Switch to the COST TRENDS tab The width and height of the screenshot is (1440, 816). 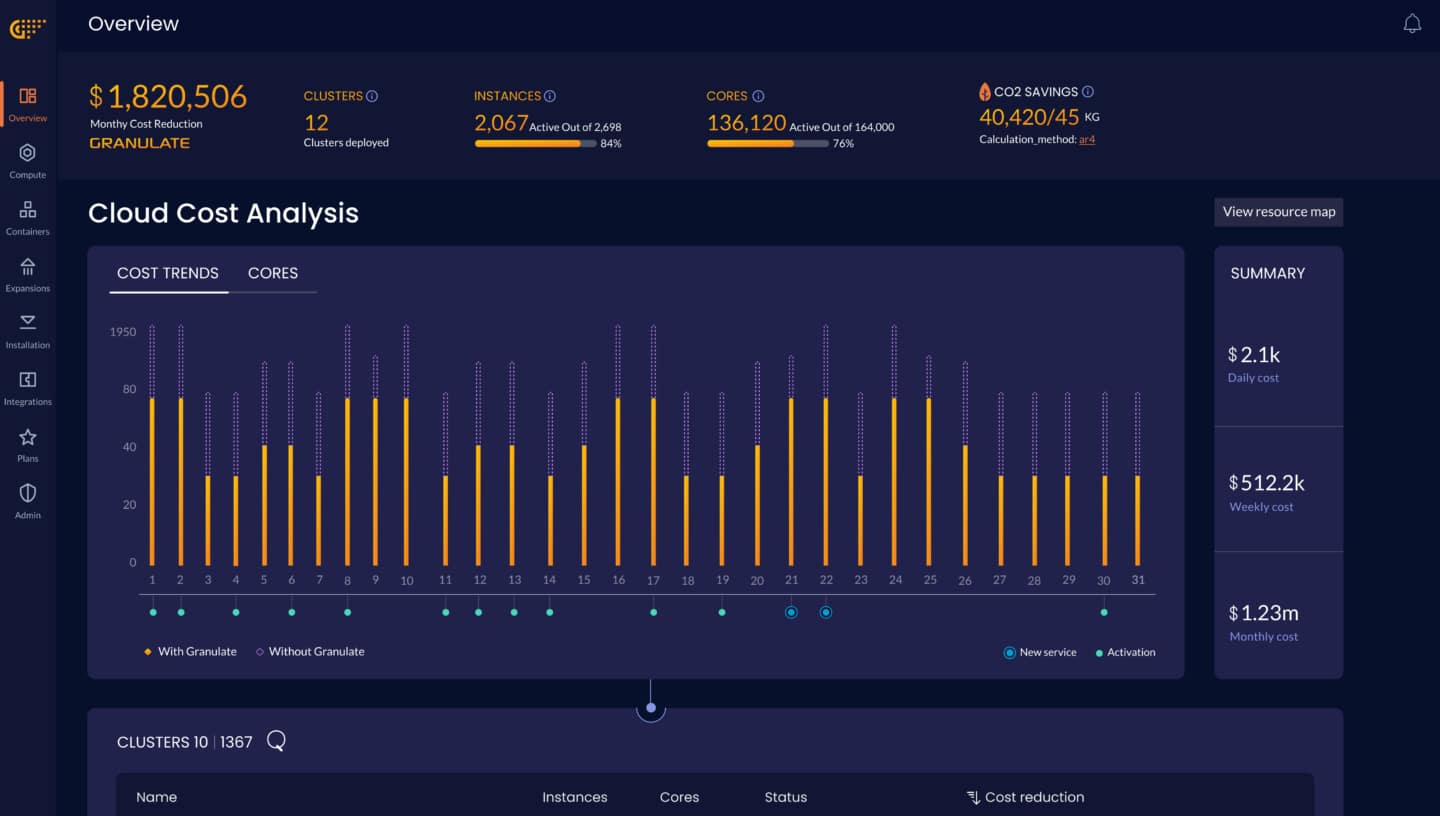click(x=168, y=273)
